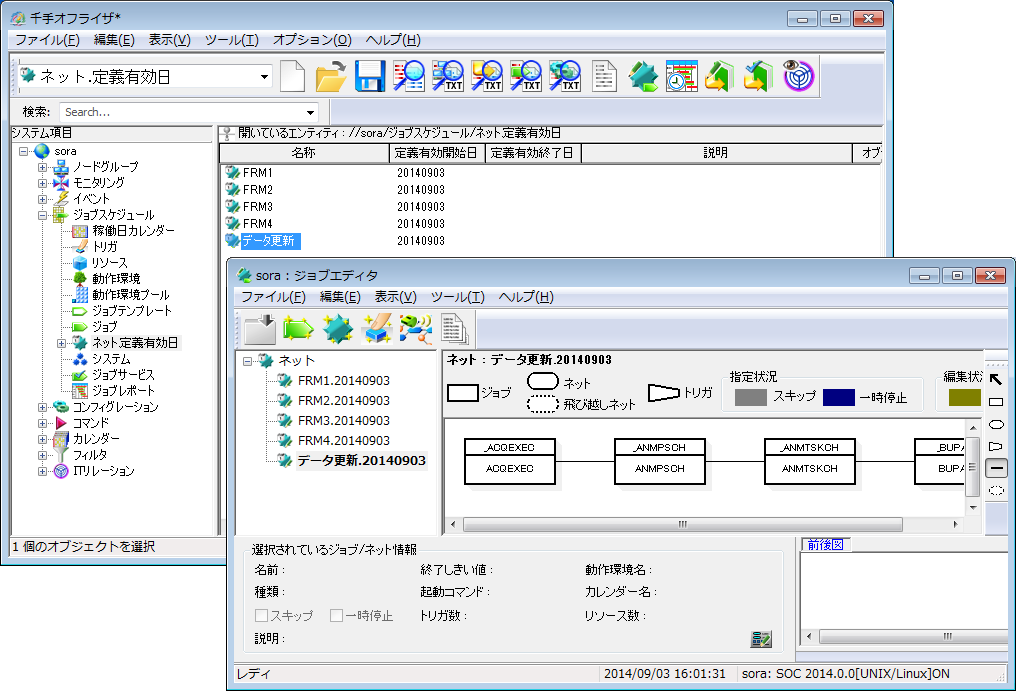Select FRM3.20140903 in the net tree
Image resolution: width=1016 pixels, height=692 pixels.
click(x=343, y=421)
